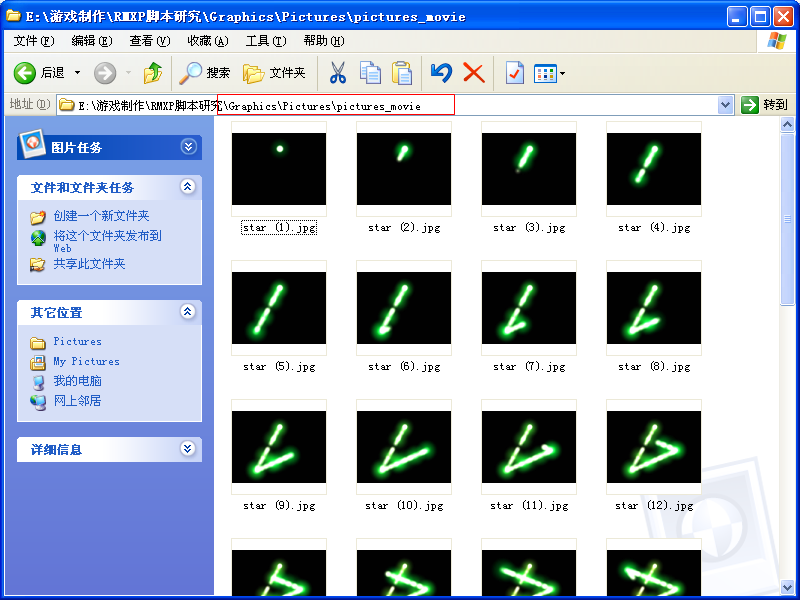Click the greyed Forward arrow button

pos(105,73)
